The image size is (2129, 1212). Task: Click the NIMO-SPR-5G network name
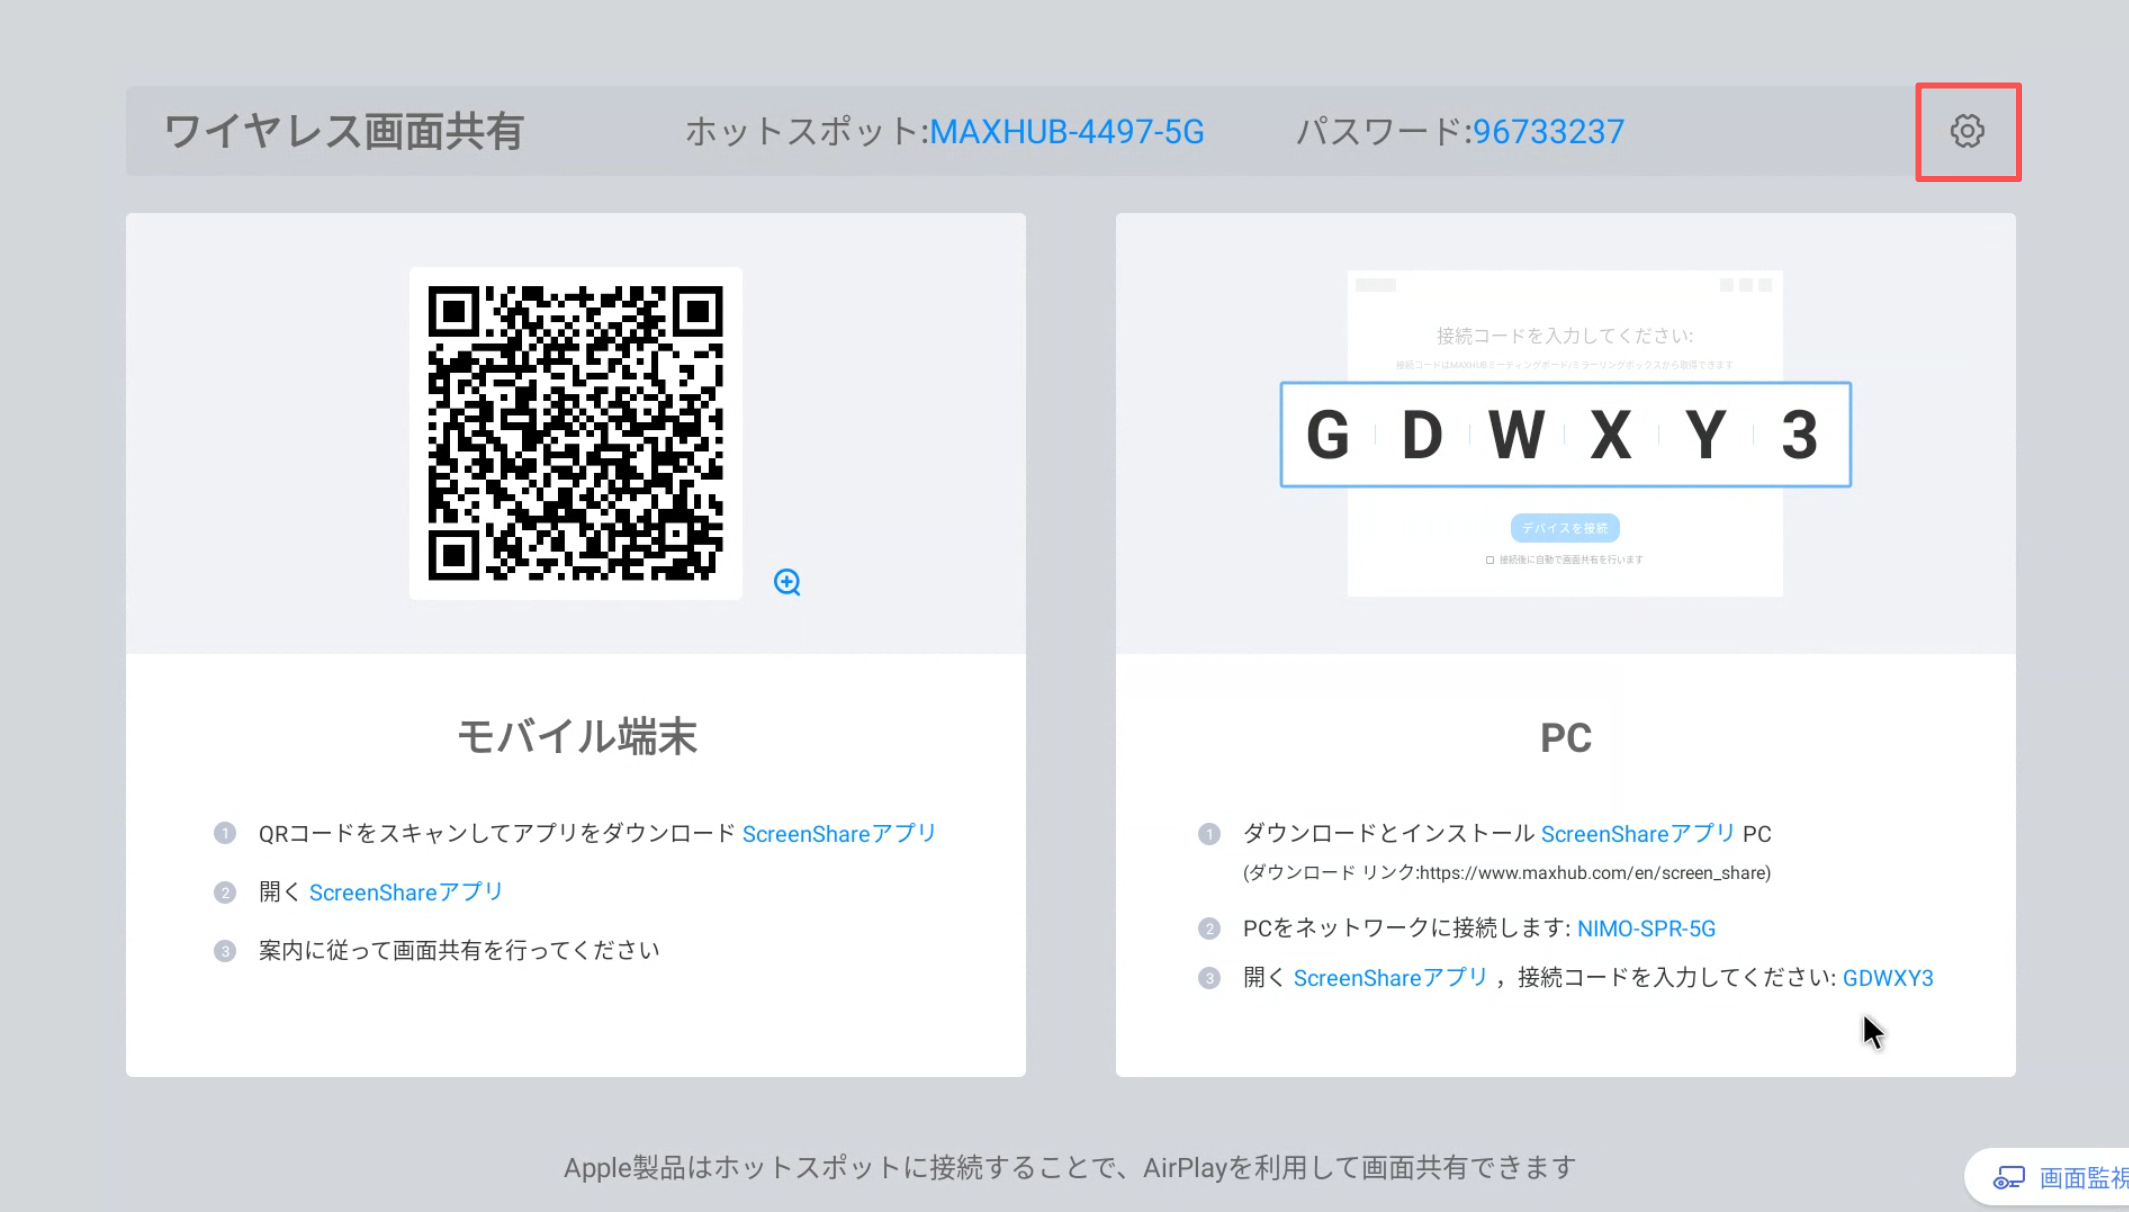tap(1646, 929)
